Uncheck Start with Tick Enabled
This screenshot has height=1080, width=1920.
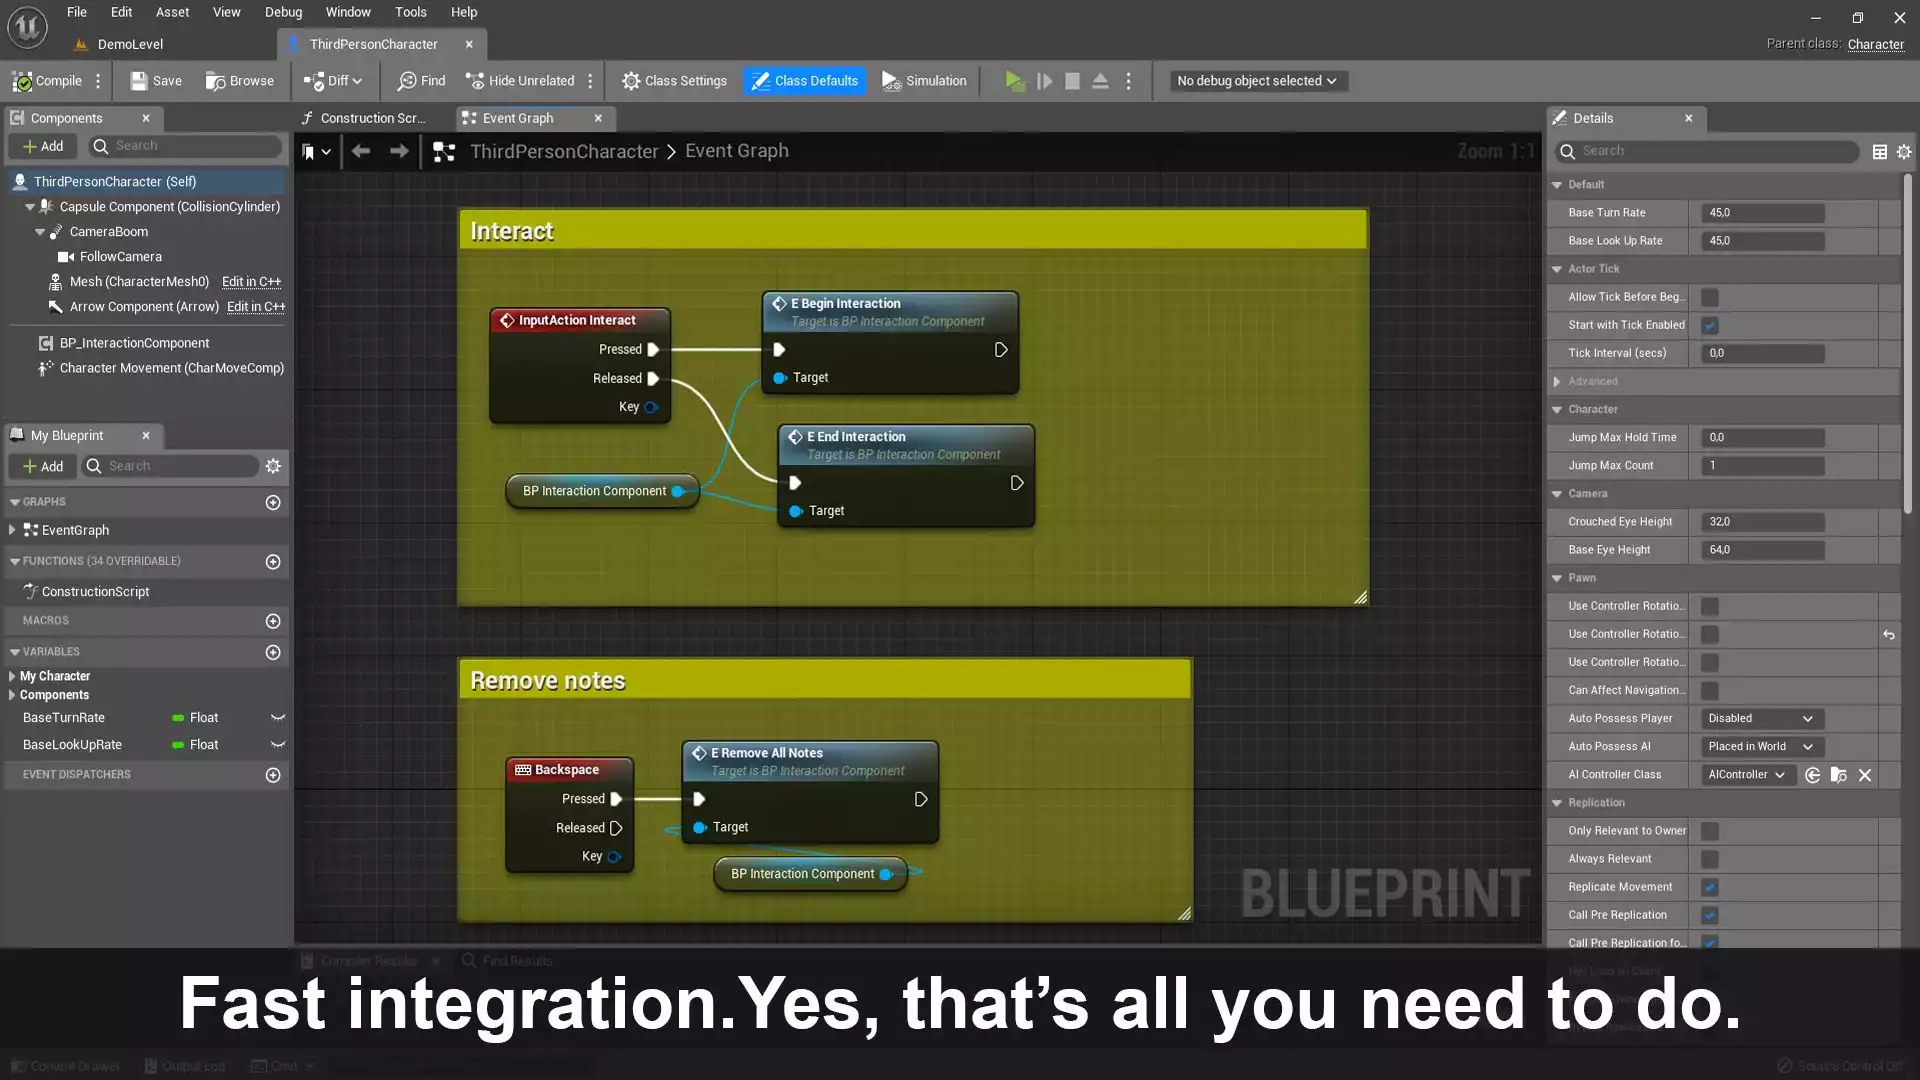[x=1710, y=325]
